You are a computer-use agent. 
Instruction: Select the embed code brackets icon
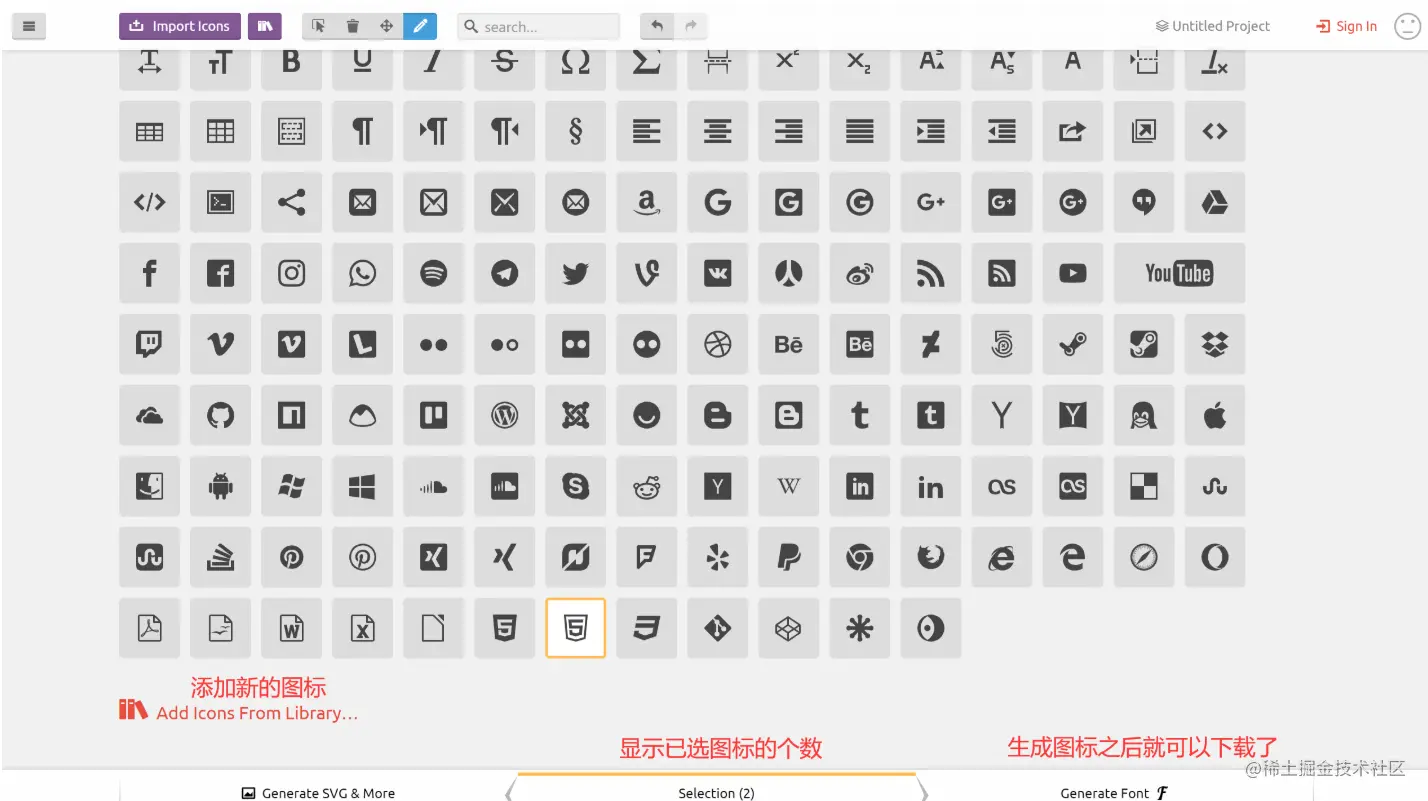click(x=150, y=203)
